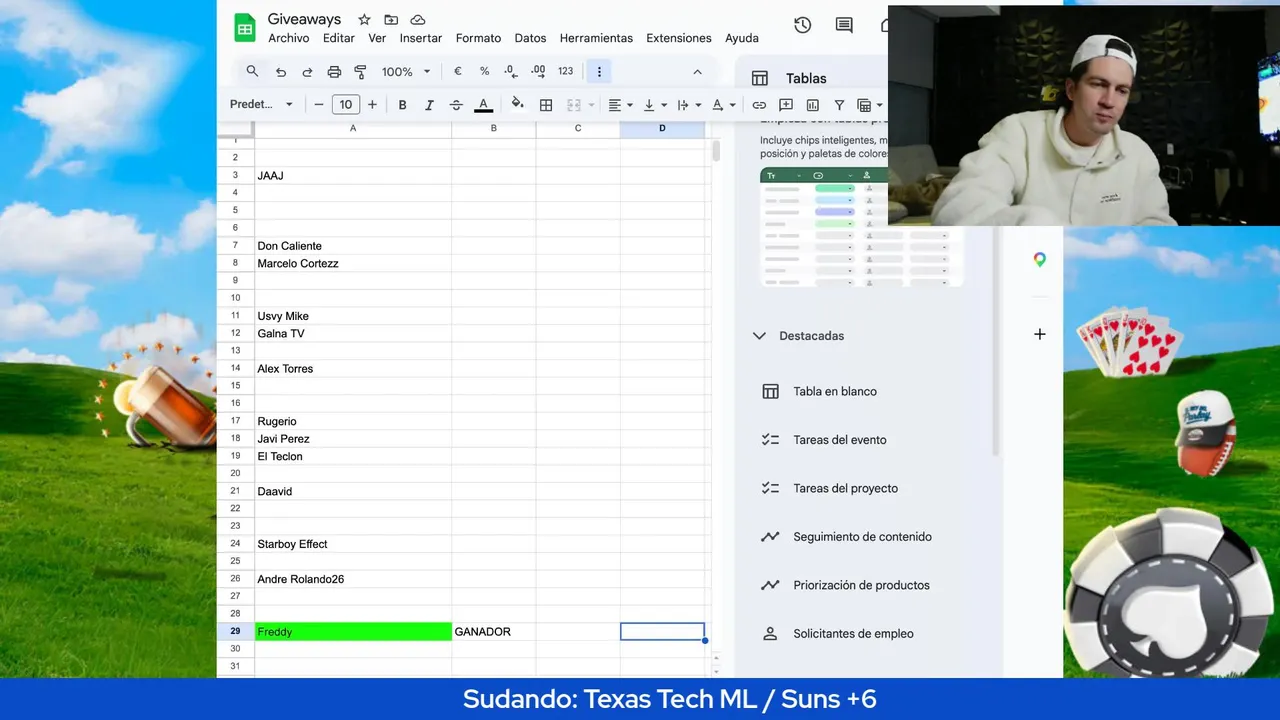Create a filter with funnel icon

tap(839, 105)
